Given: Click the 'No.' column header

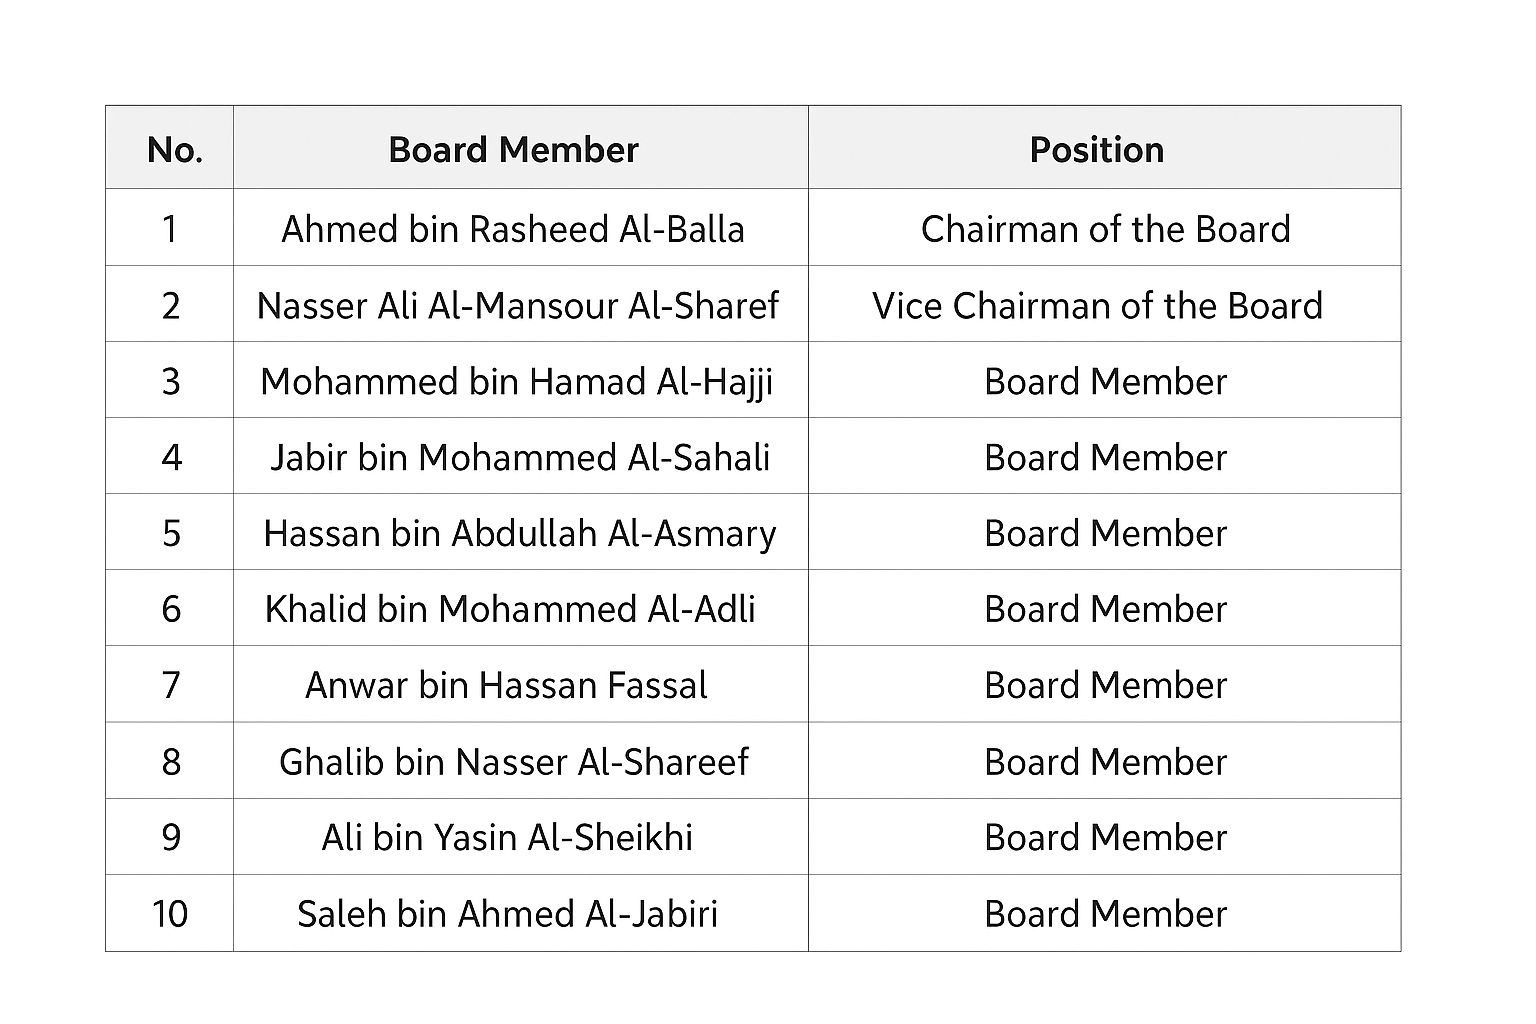Looking at the screenshot, I should 174,150.
